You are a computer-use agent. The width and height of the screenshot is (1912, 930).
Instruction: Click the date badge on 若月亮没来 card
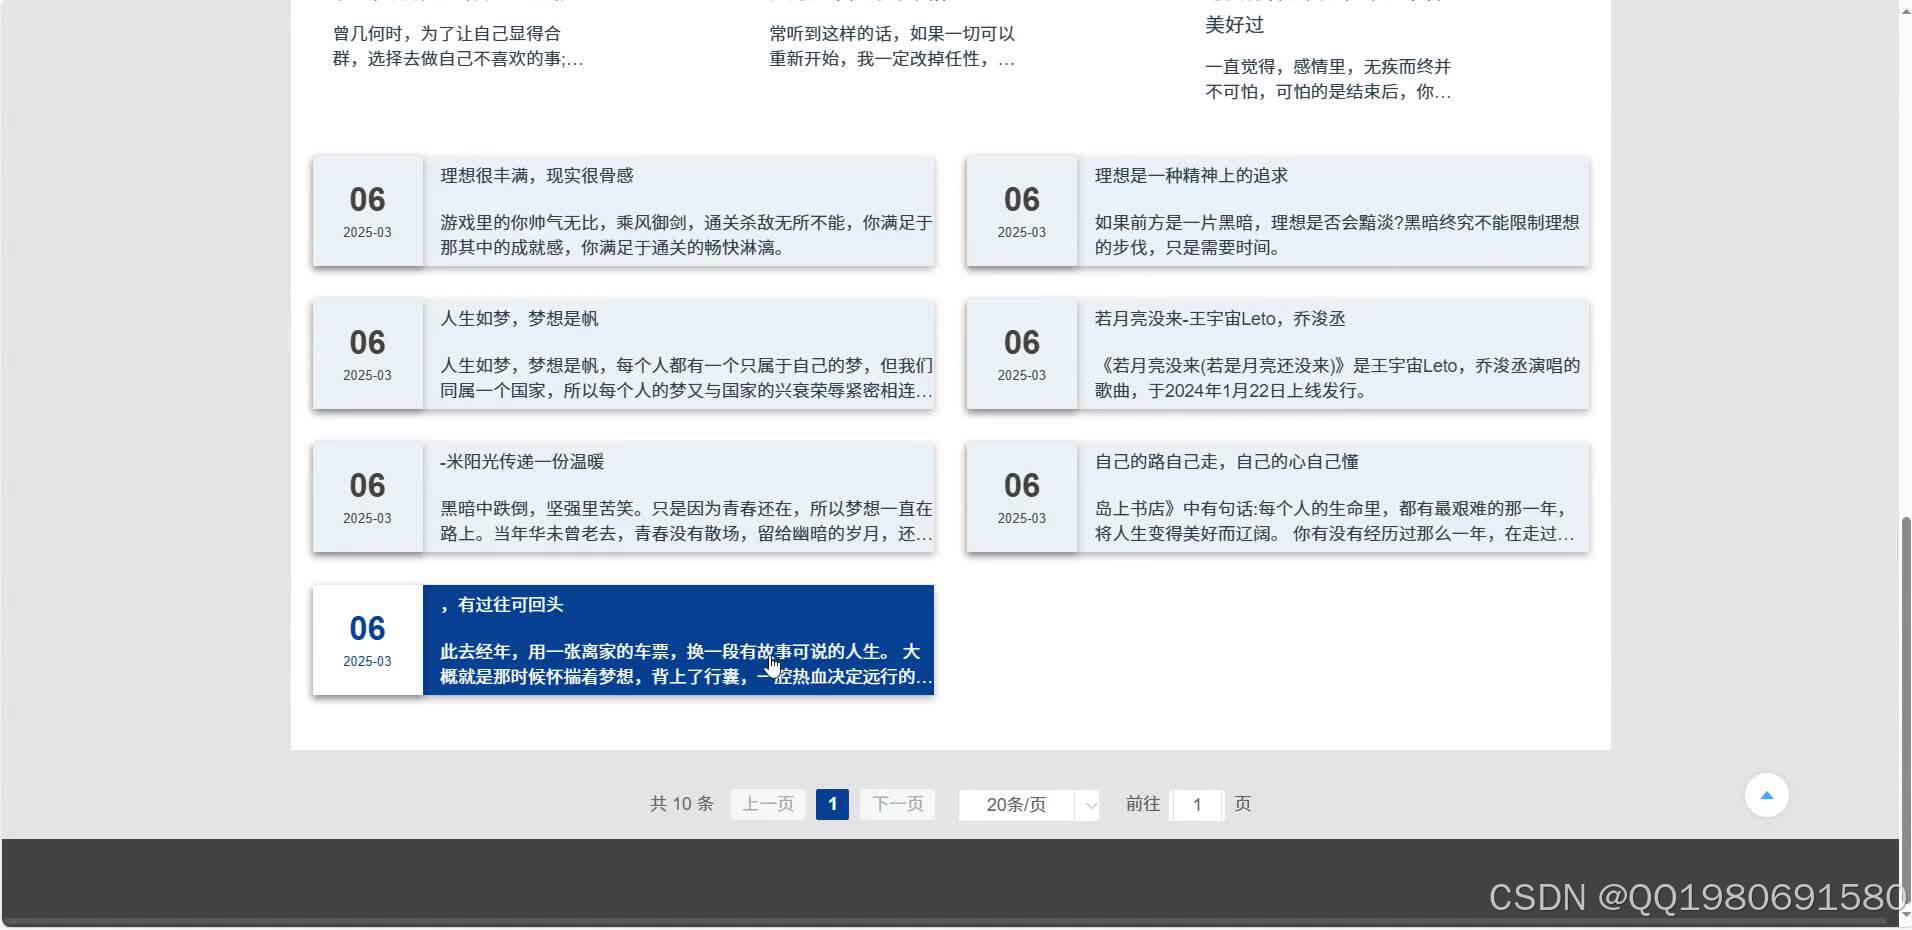(x=1021, y=353)
